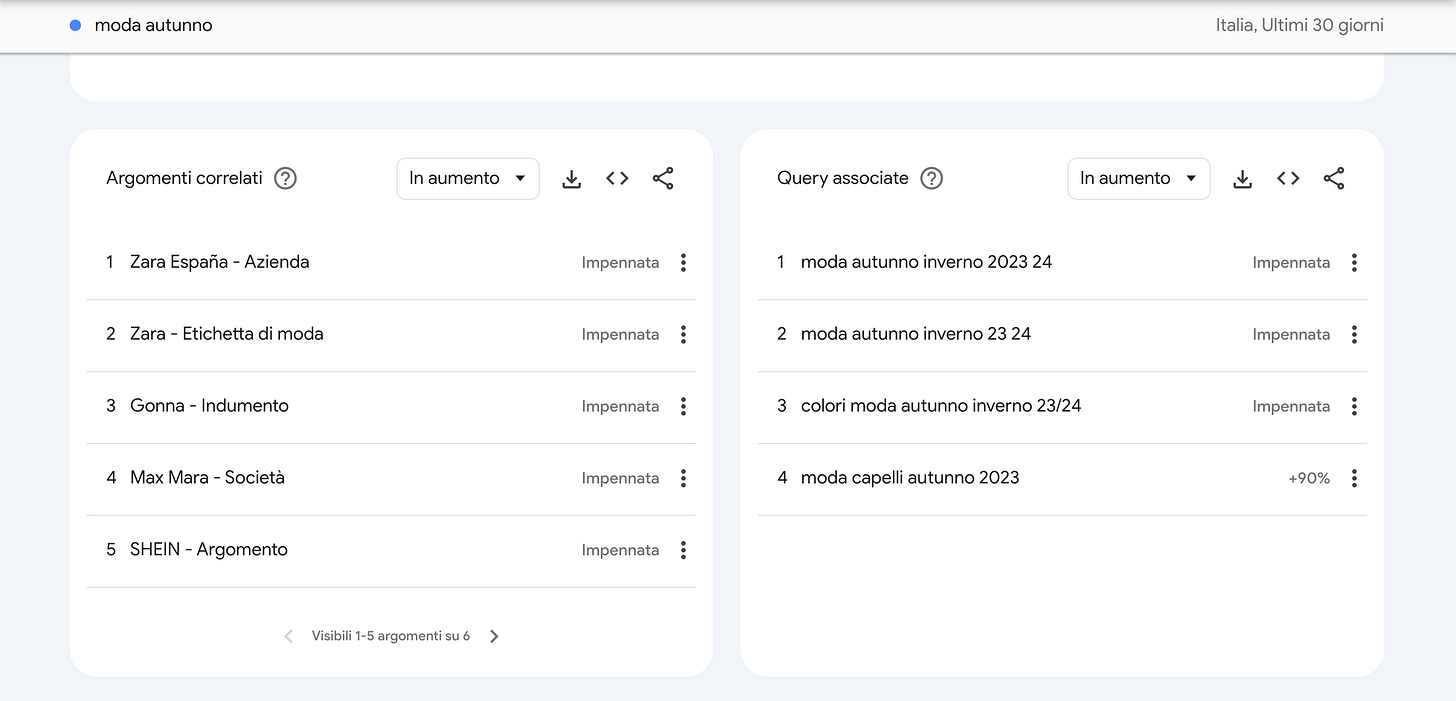
Task: Open the Max Mara - Società topic
Action: pyautogui.click(x=207, y=478)
